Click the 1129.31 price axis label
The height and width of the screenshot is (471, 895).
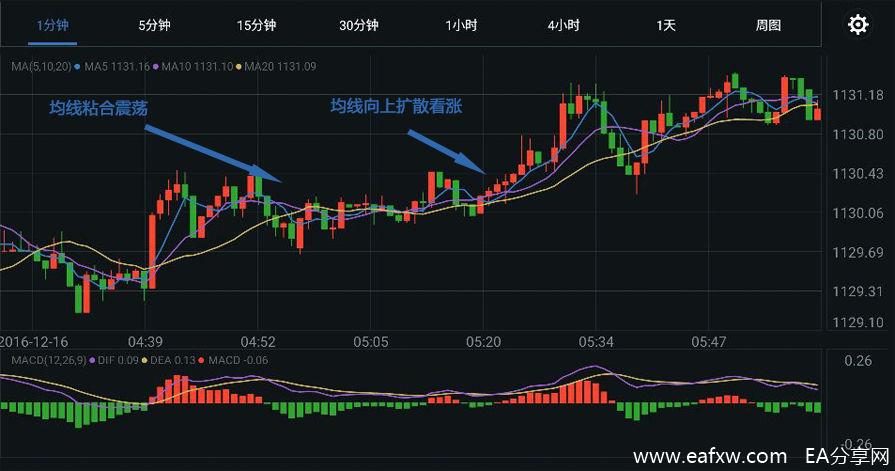point(858,292)
